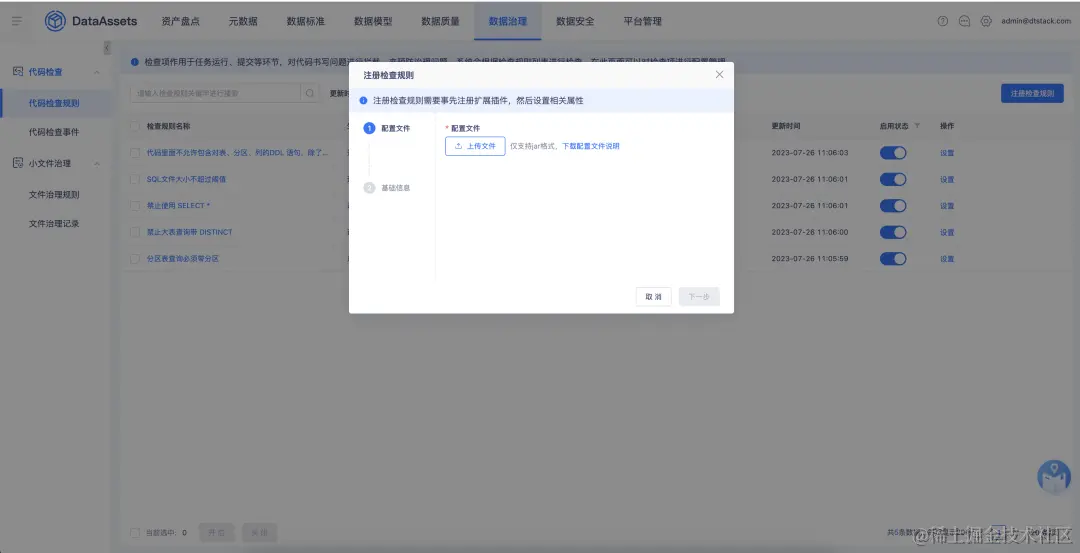Open the 禁止大表查询带 DISTINCT rule link
Image resolution: width=1080 pixels, height=553 pixels.
pos(189,232)
